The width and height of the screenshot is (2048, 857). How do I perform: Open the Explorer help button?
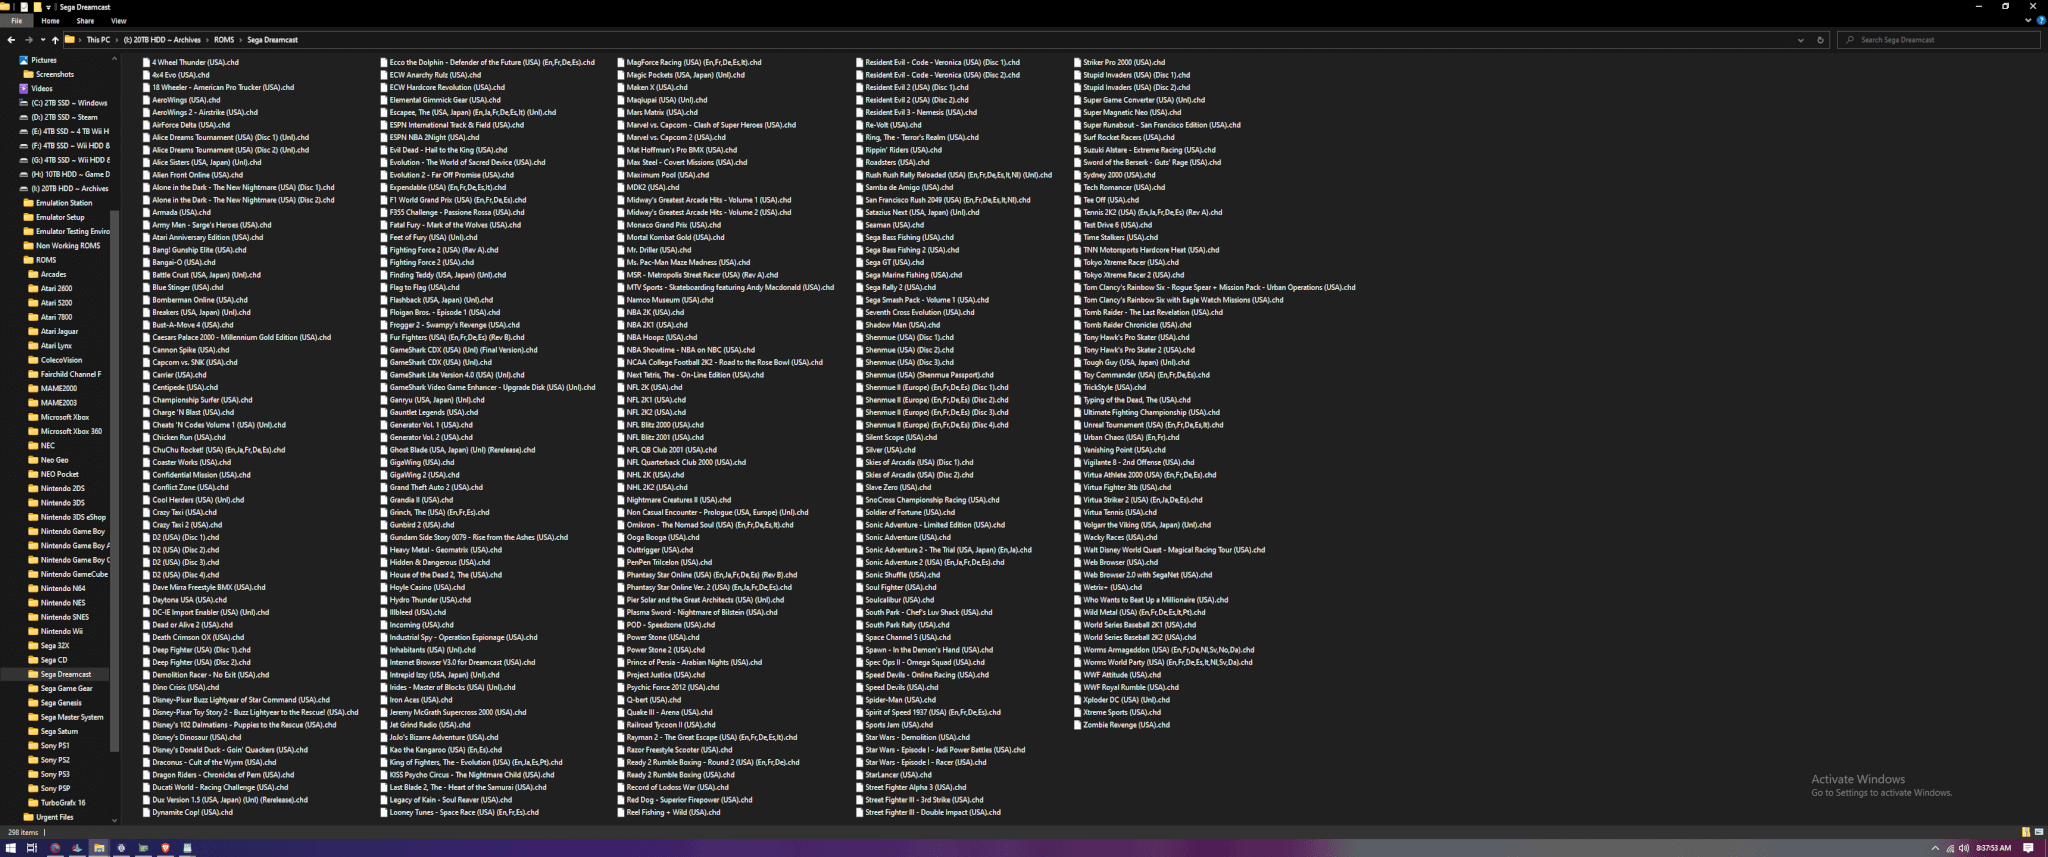coord(2039,20)
